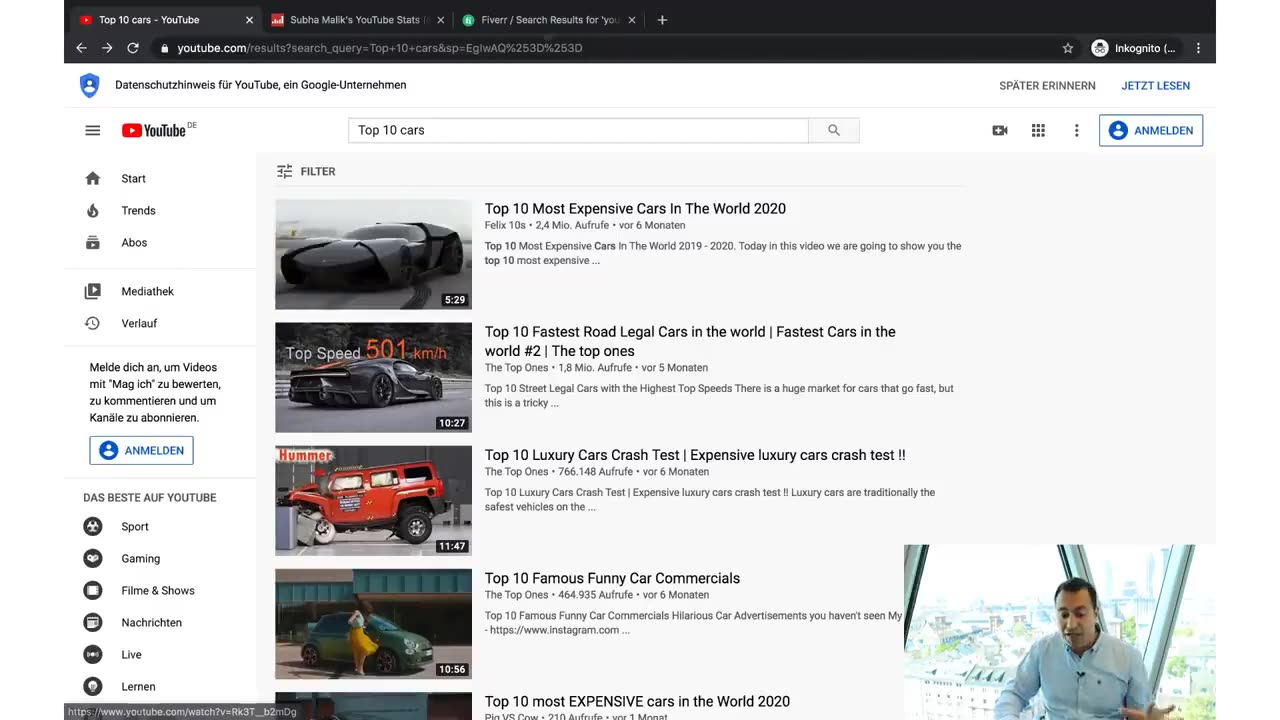Screen dimensions: 1280x720
Task: Click JETZT LESEN
Action: (1155, 85)
